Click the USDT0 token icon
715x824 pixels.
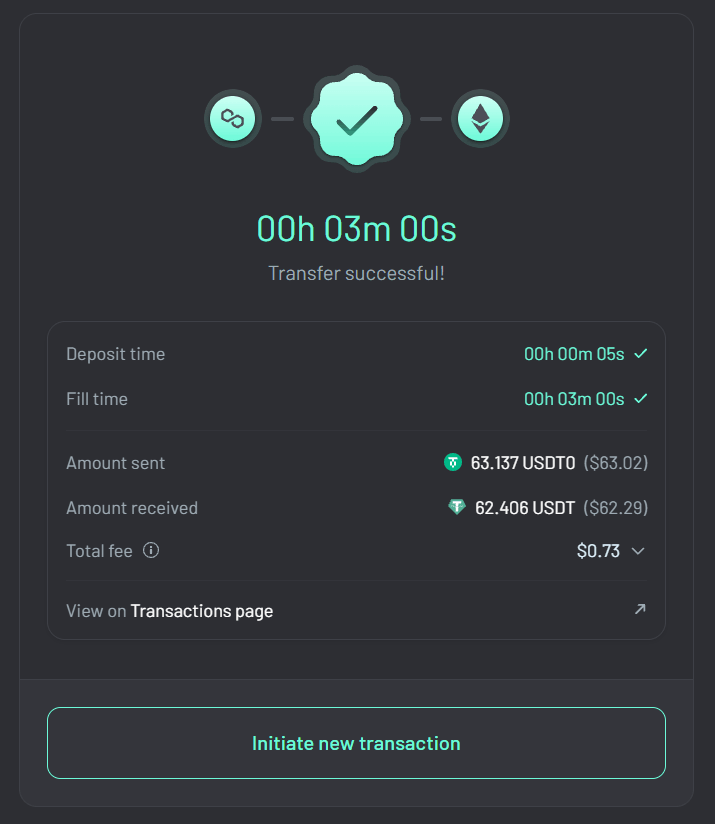(x=453, y=462)
